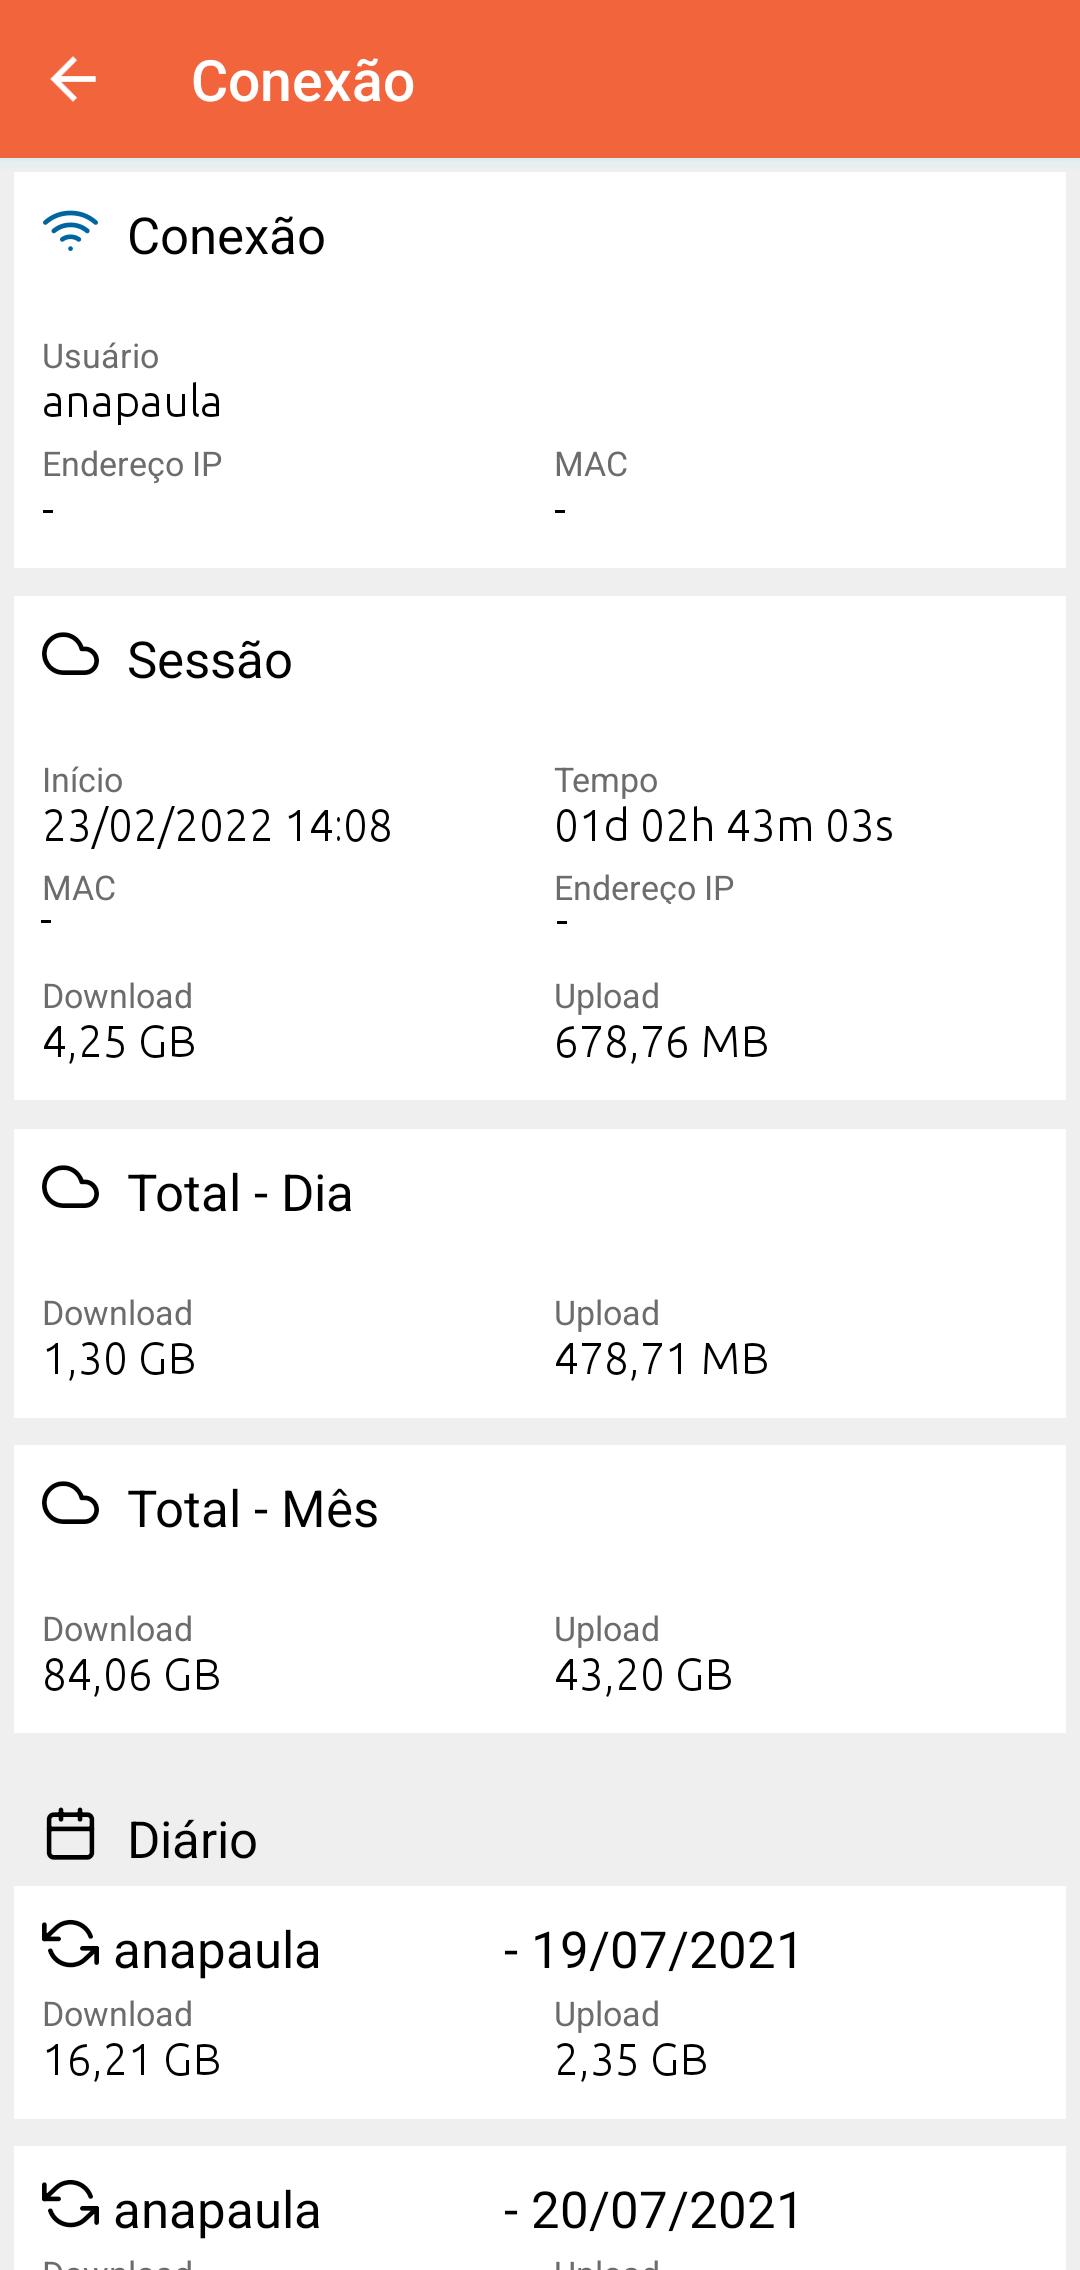1080x2270 pixels.
Task: Tap the cloud icon next to Total - Mês
Action: click(x=70, y=1505)
